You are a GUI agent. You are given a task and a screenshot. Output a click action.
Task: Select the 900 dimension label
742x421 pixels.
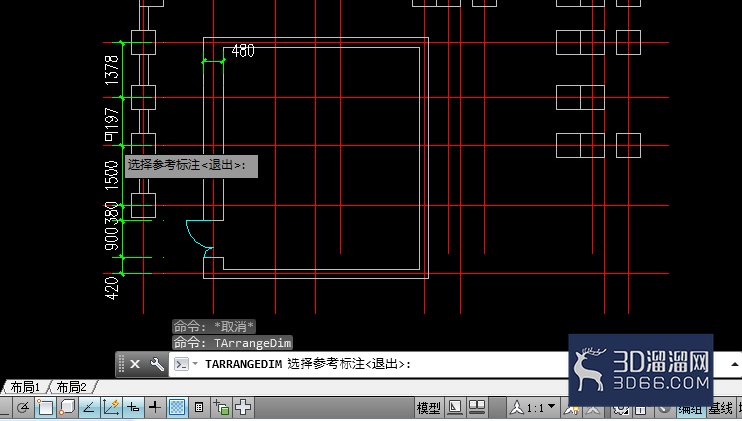coord(111,239)
